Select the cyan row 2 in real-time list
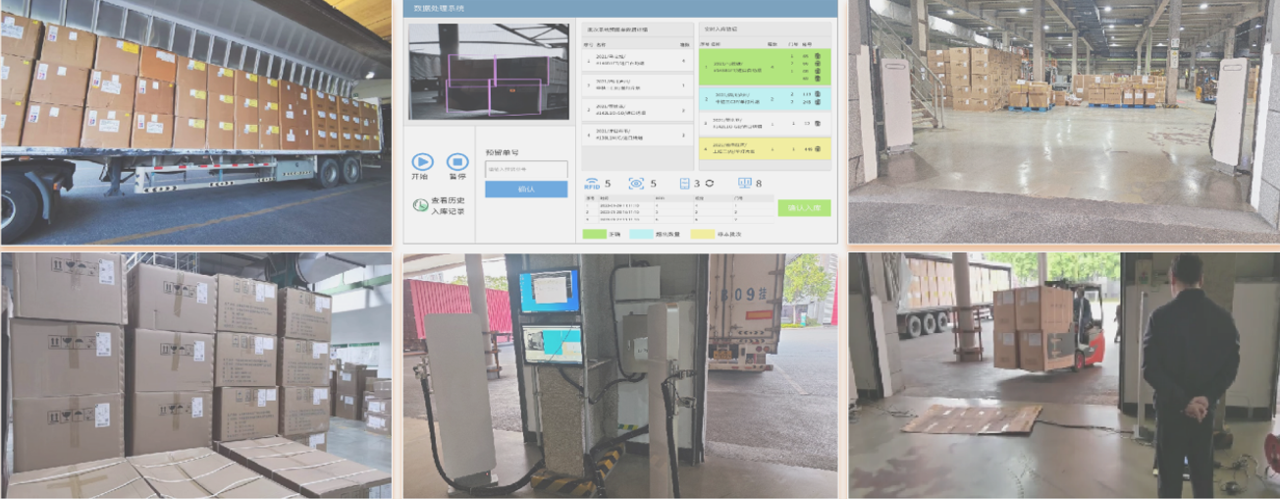This screenshot has height=499, width=1280. (765, 97)
